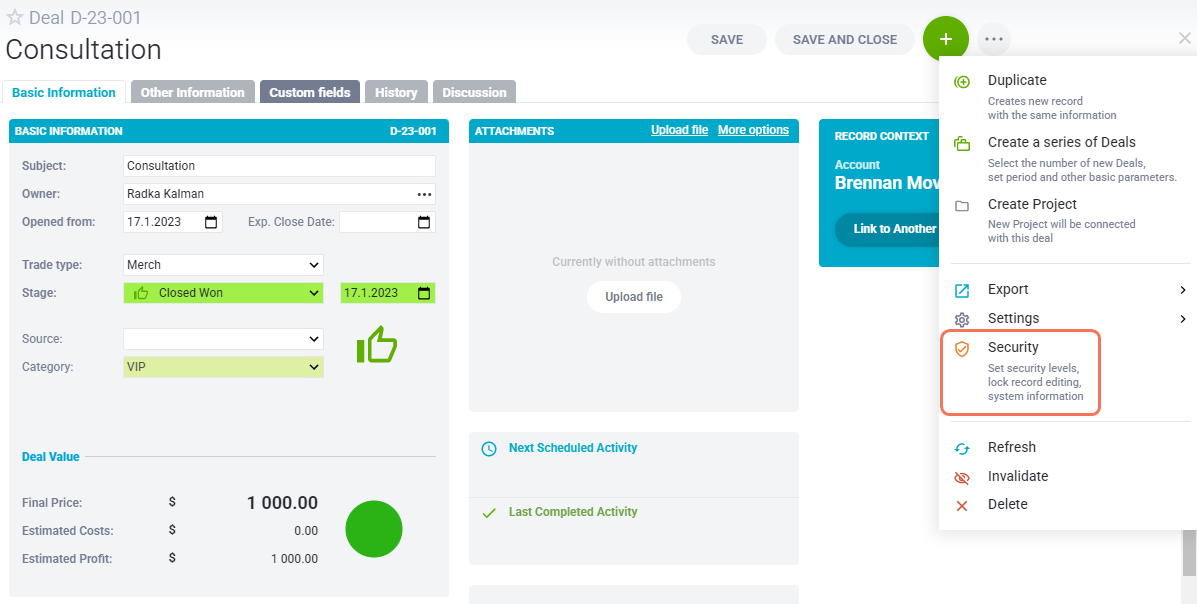Expand the Stage Closed Won dropdown

point(314,292)
